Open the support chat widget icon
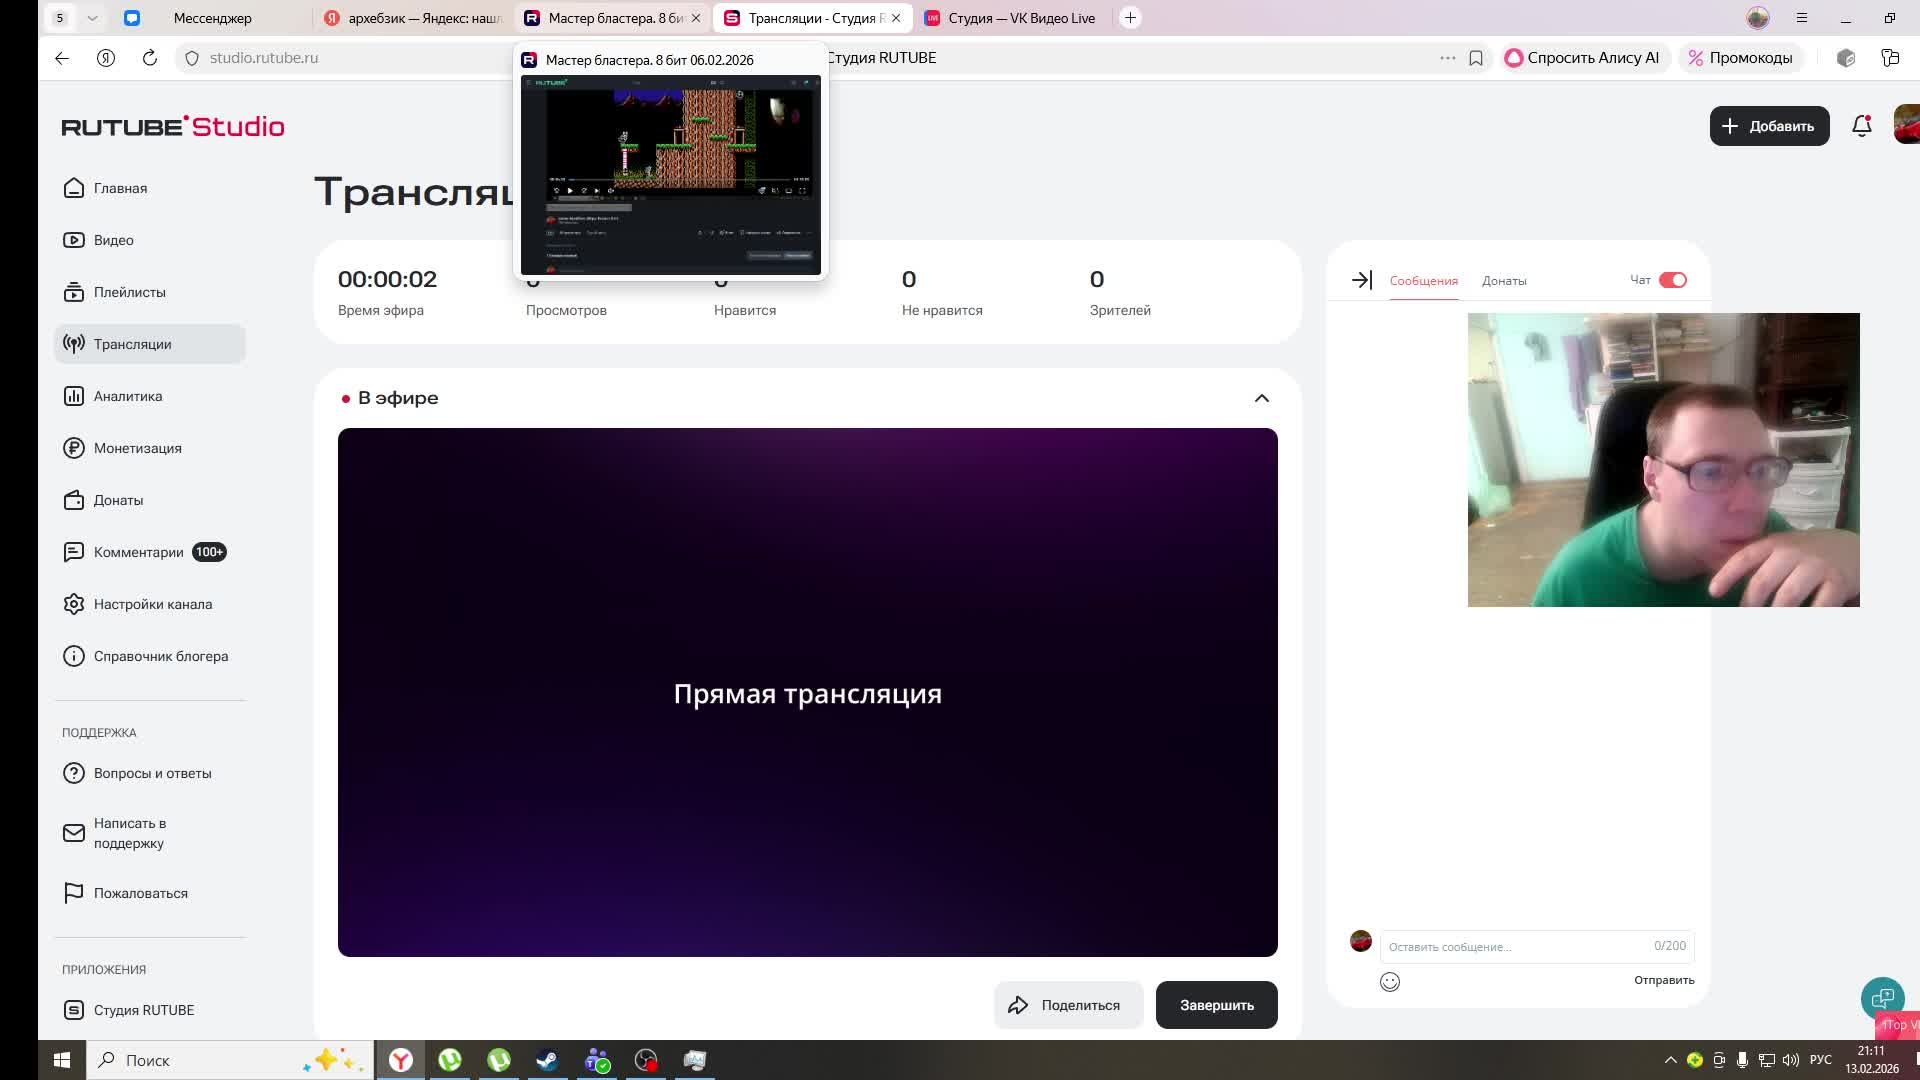 1882,997
